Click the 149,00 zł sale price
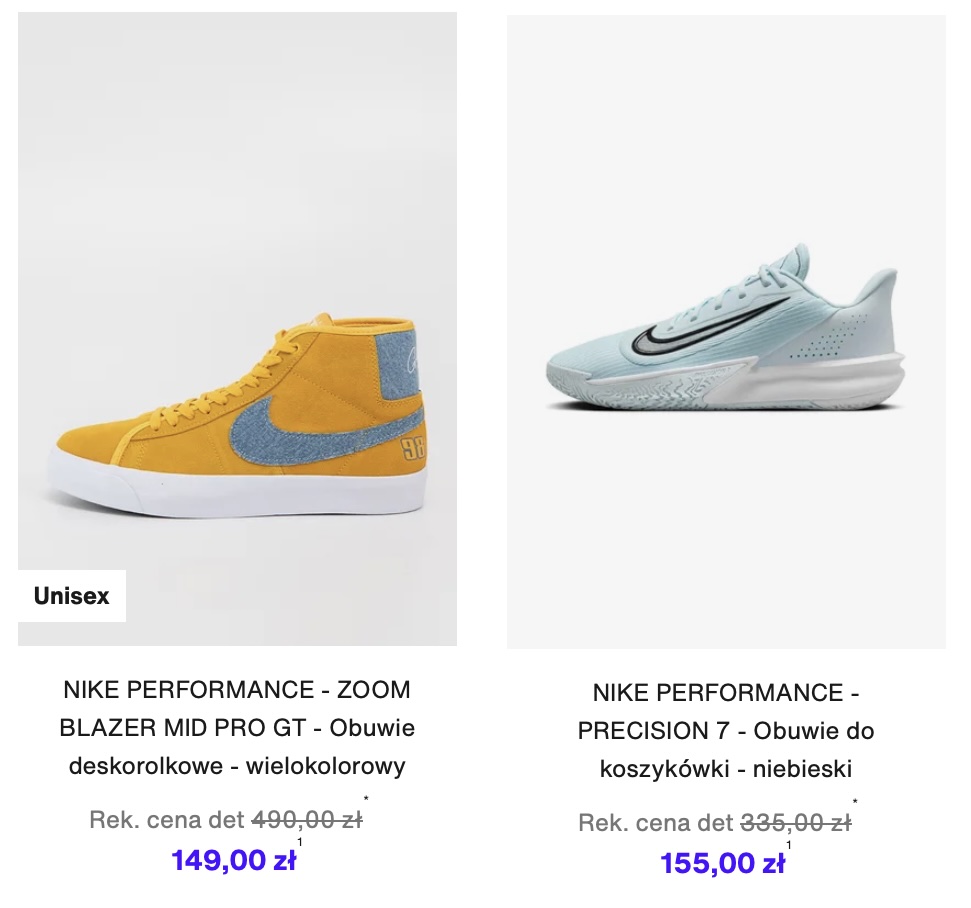The height and width of the screenshot is (908, 971). (233, 860)
